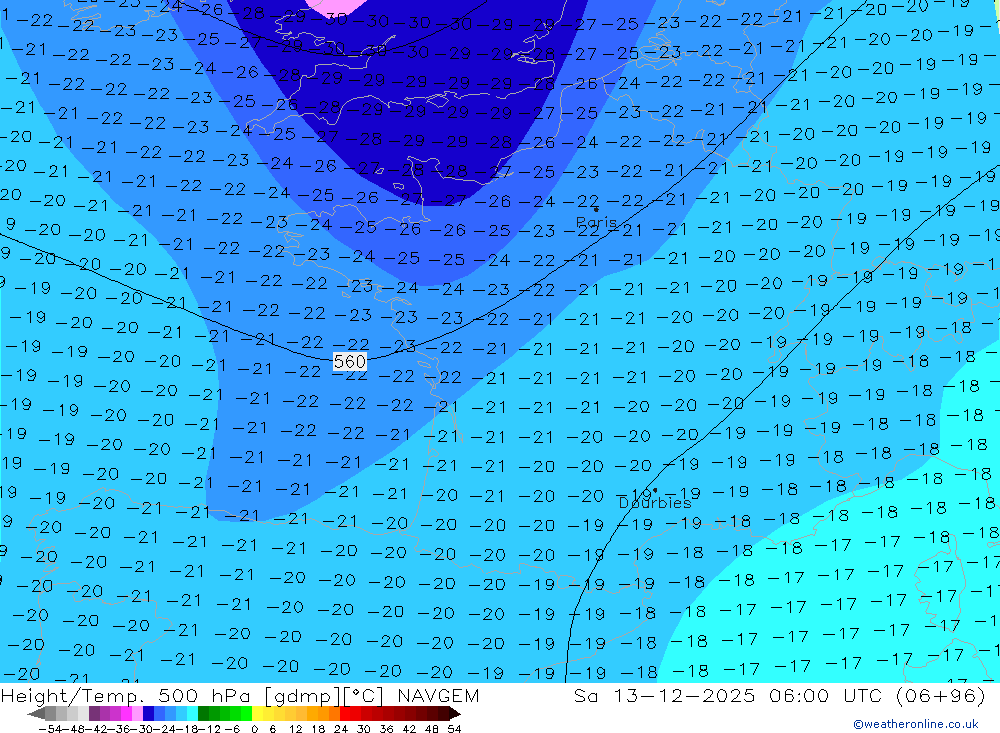
Task: Click the '(06+96)' forecast hour text
Action: pyautogui.click(x=941, y=695)
